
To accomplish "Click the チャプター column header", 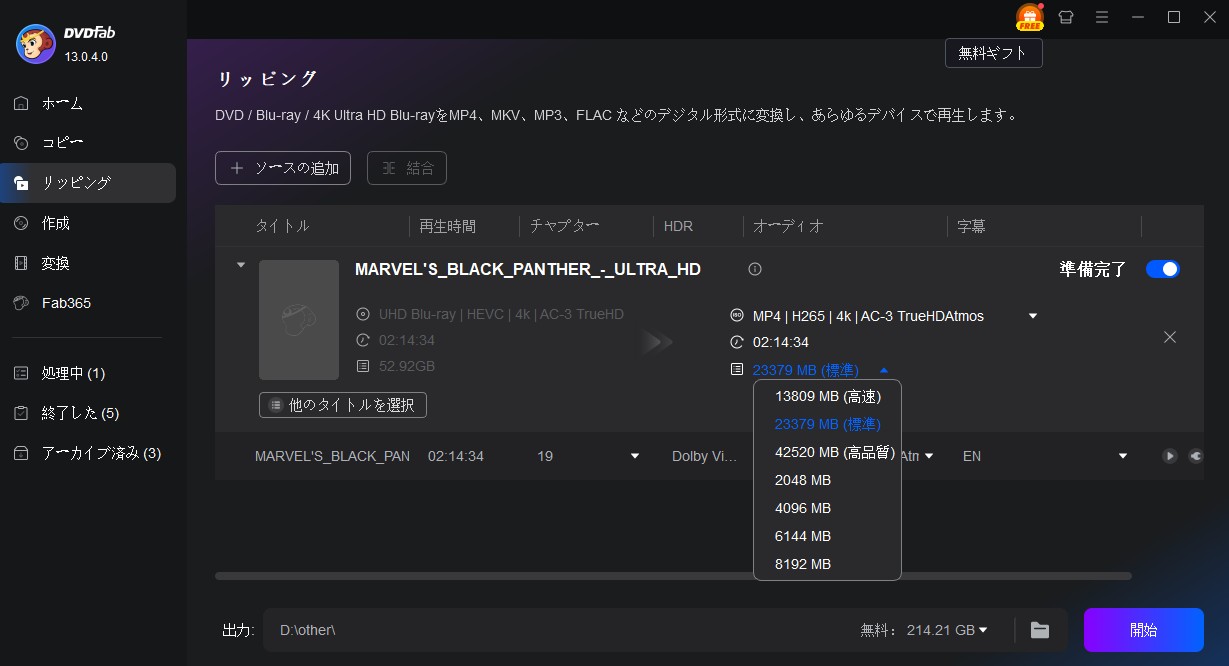I will point(565,226).
